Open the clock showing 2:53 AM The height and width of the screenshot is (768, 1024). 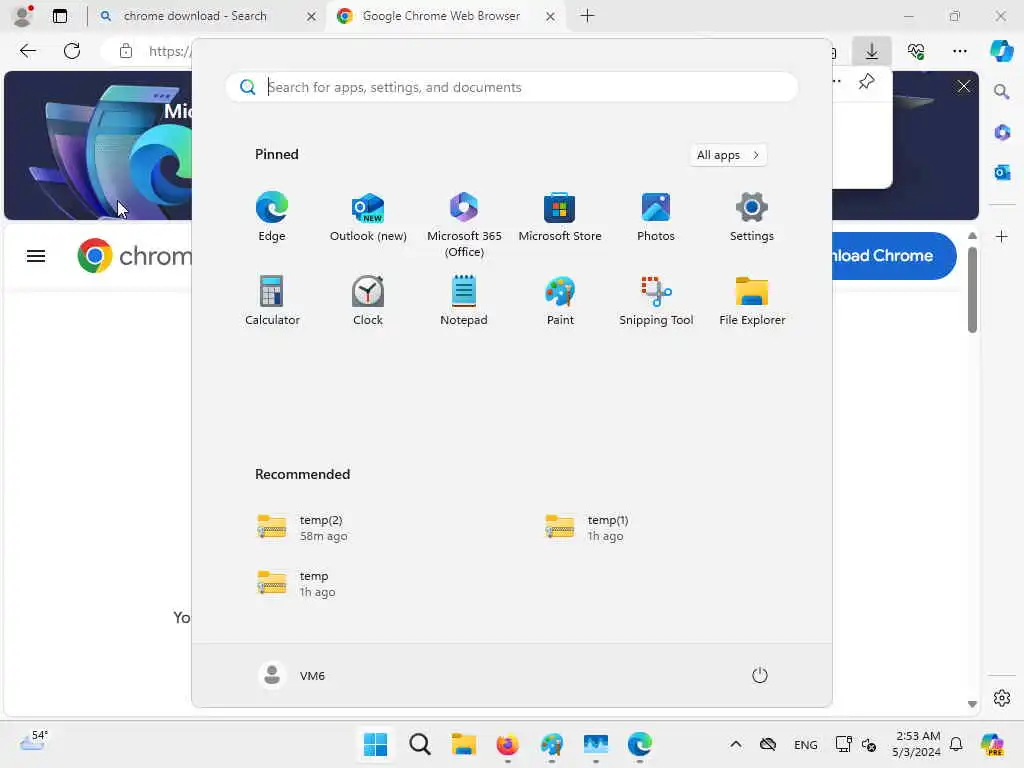click(x=917, y=744)
